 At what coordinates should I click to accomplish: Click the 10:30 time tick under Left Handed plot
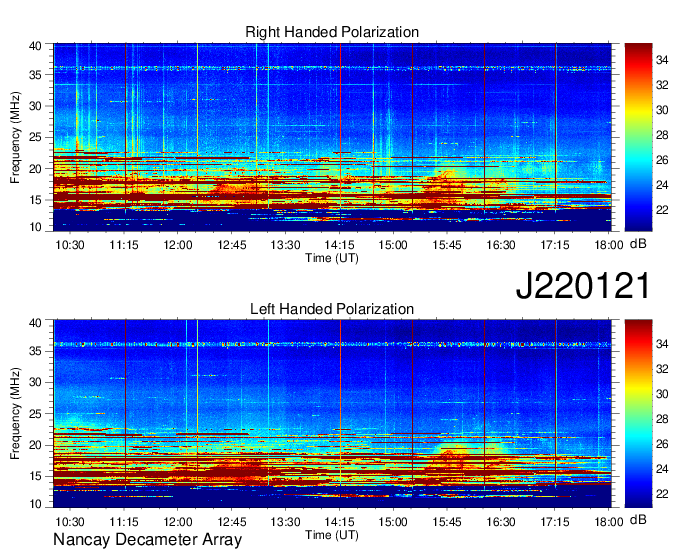(x=70, y=522)
